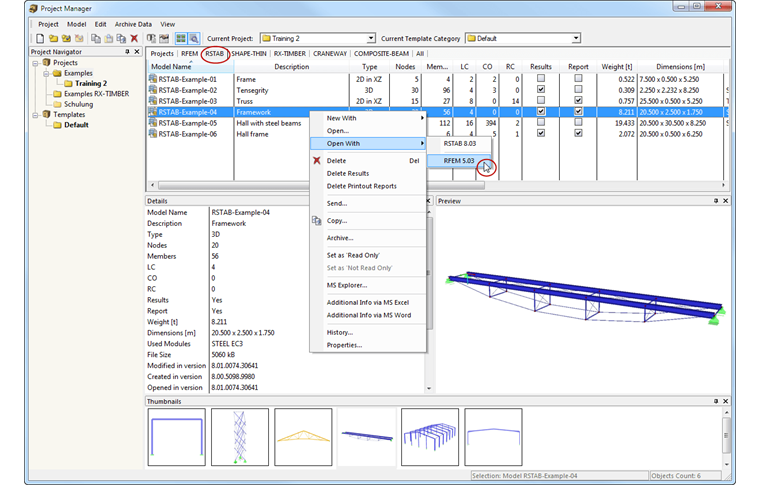The image size is (760, 485).
Task: Click the picture toolbar icon before thumbnails toggle
Action: [x=164, y=38]
